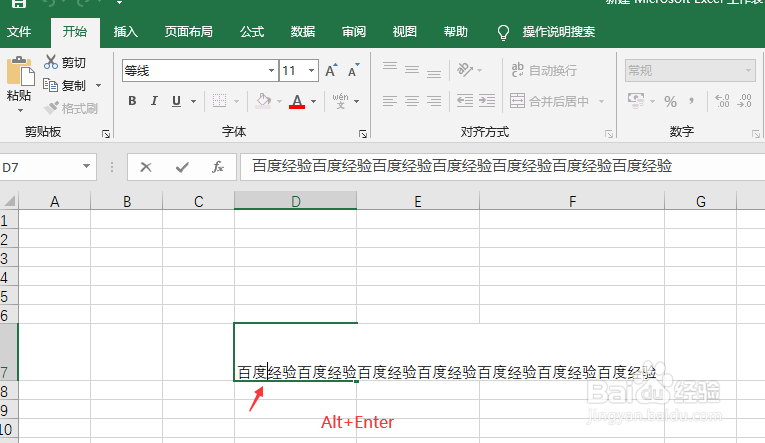Screen dimensions: 765x443
Task: Select the column F header
Action: click(x=572, y=201)
